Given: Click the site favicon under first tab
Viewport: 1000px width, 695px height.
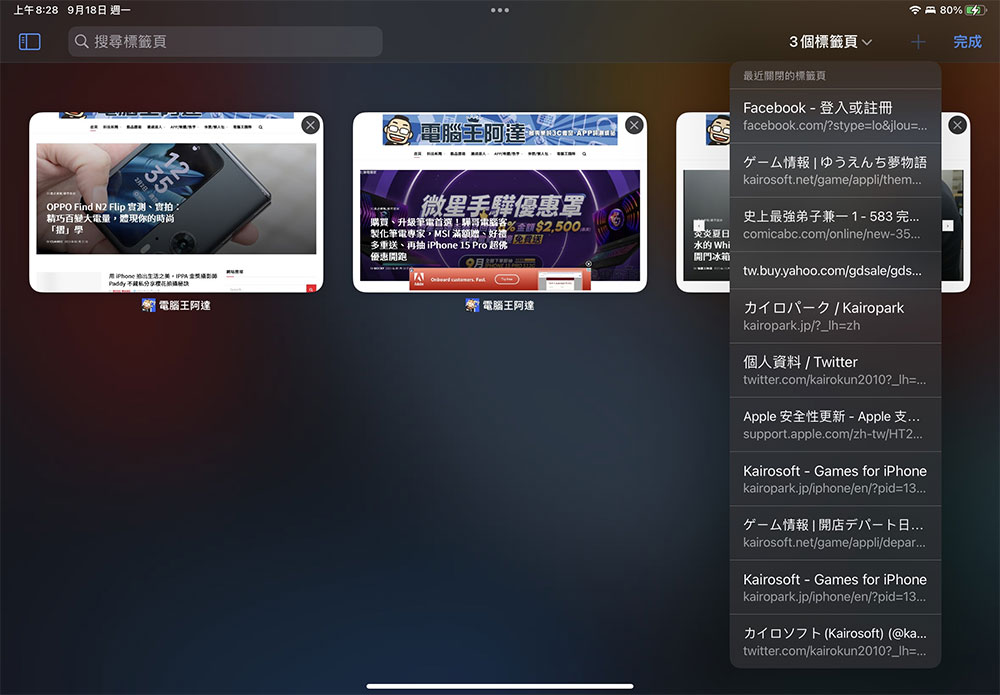Looking at the screenshot, I should pos(149,305).
